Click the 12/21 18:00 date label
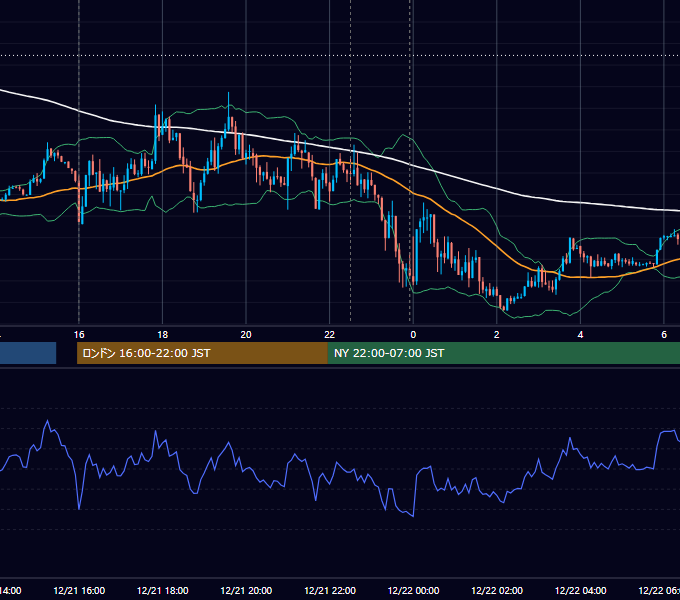Image resolution: width=680 pixels, height=600 pixels. pyautogui.click(x=163, y=590)
